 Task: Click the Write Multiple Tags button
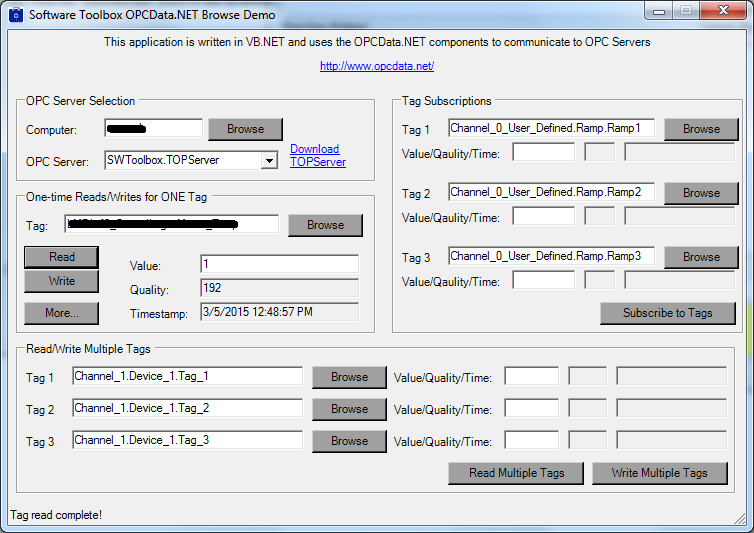[x=659, y=473]
